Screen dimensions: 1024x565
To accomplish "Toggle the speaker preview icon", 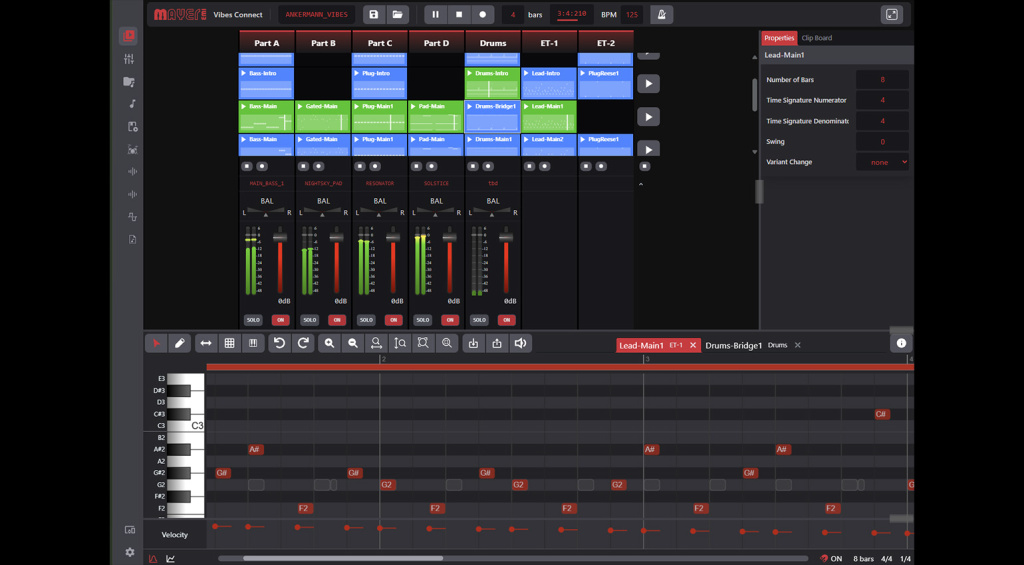I will point(520,343).
